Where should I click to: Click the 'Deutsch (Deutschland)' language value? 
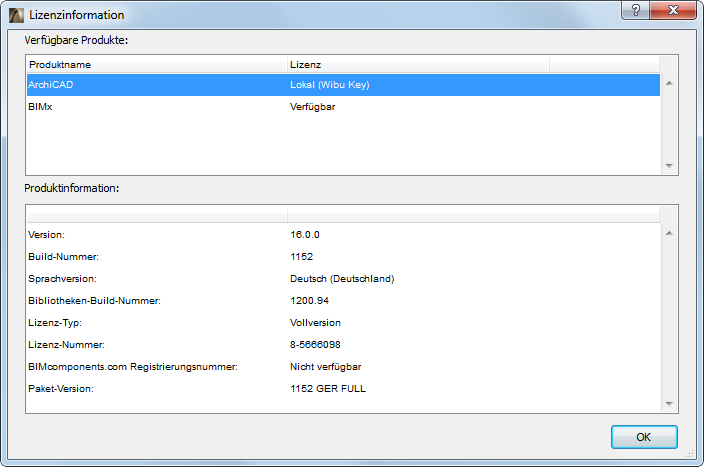tap(342, 279)
